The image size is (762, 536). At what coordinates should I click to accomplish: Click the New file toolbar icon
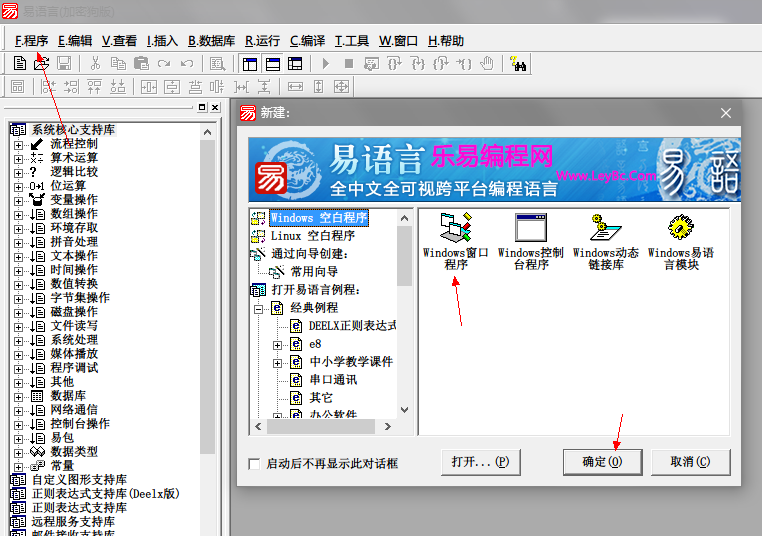pyautogui.click(x=19, y=63)
